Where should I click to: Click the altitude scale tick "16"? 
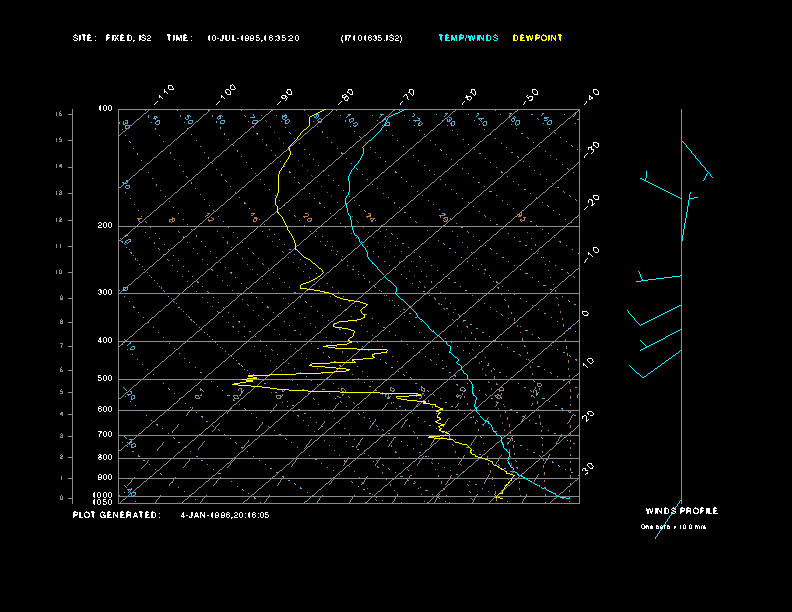60,114
